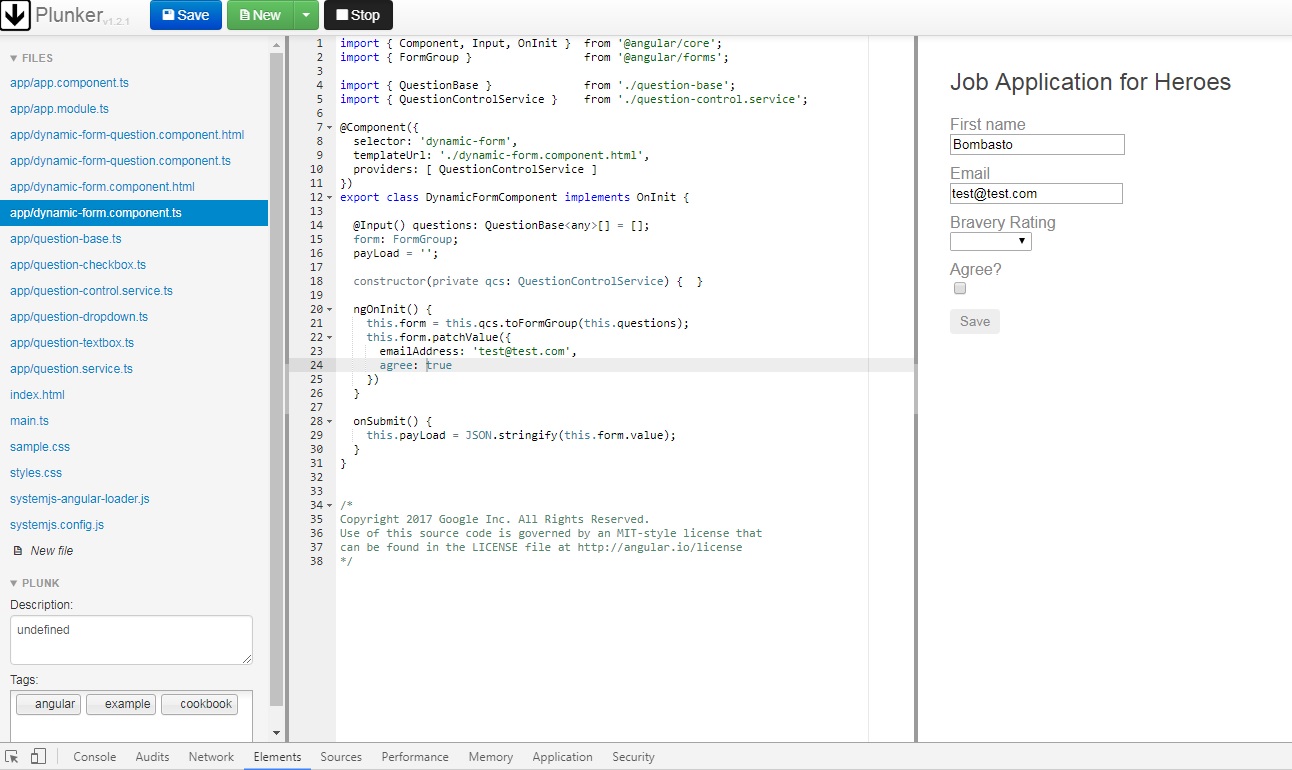Click the Save button in the form preview

[x=973, y=321]
